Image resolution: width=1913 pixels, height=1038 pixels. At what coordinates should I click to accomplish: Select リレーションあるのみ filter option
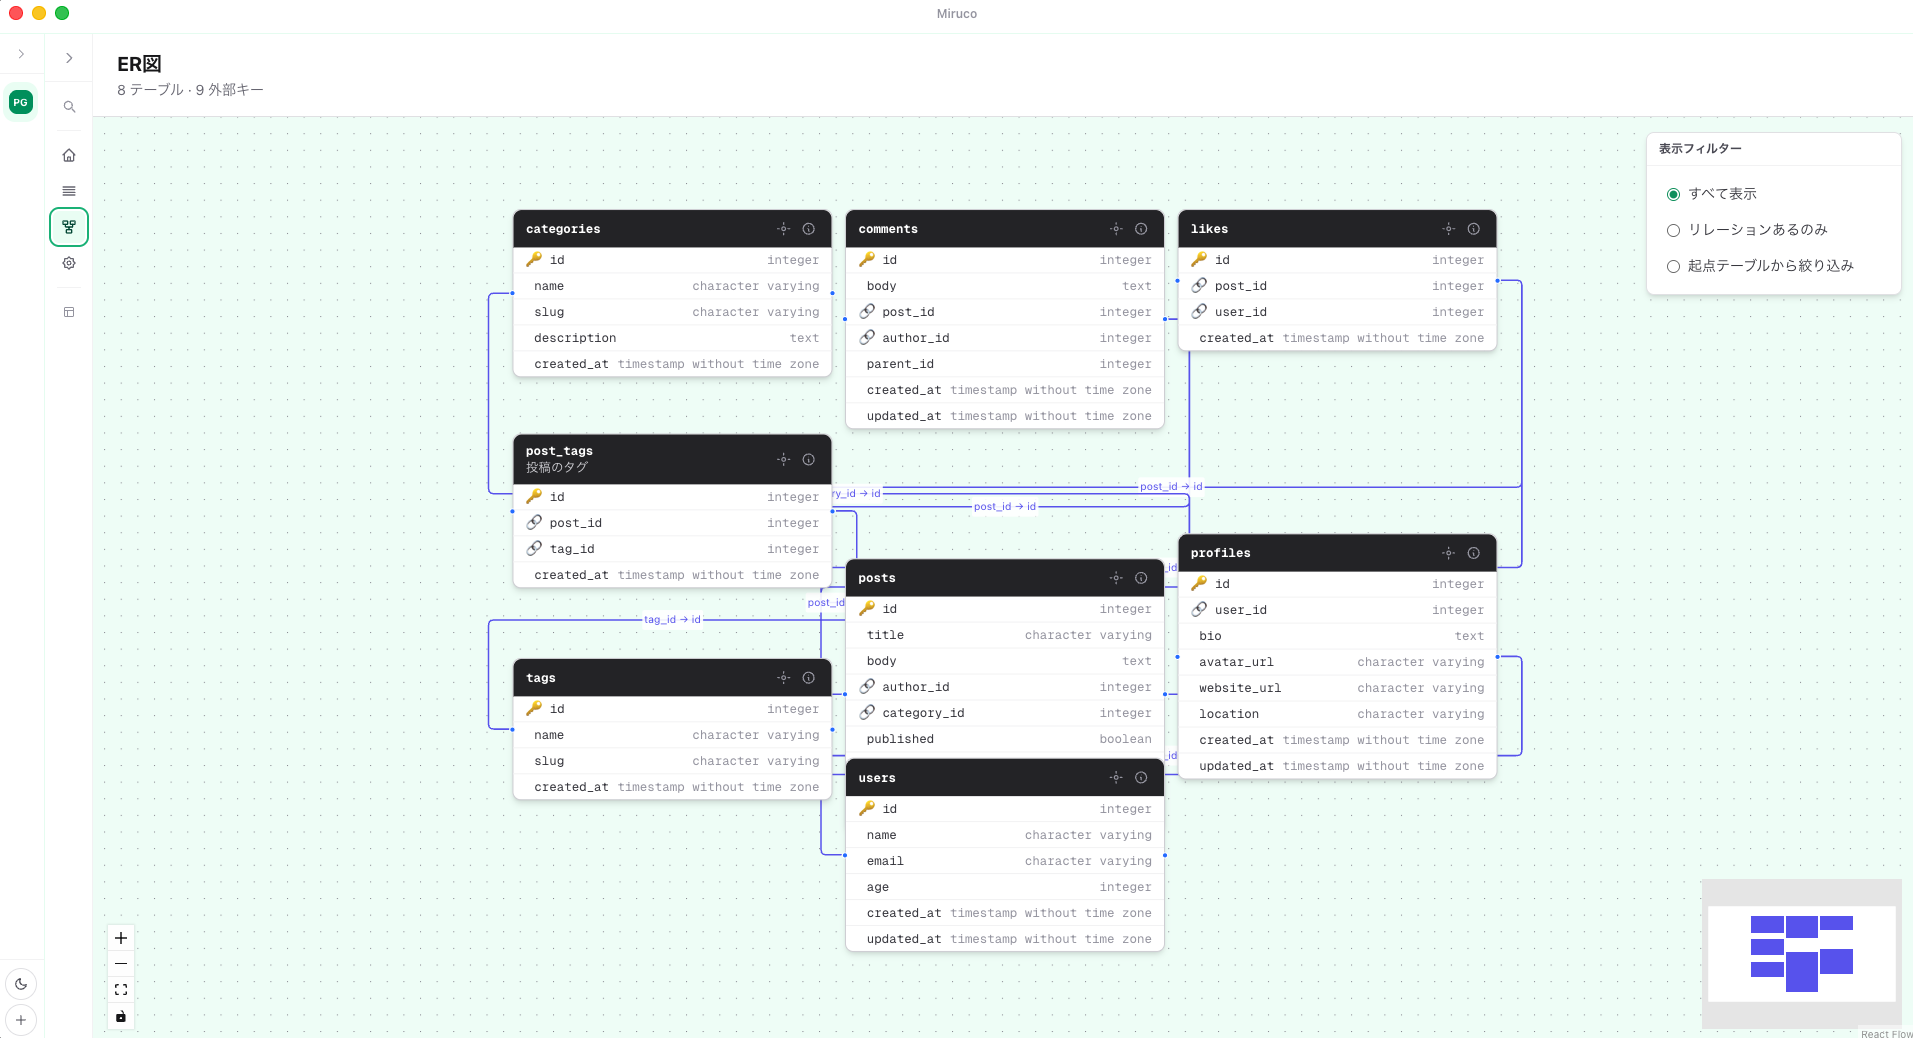1673,230
